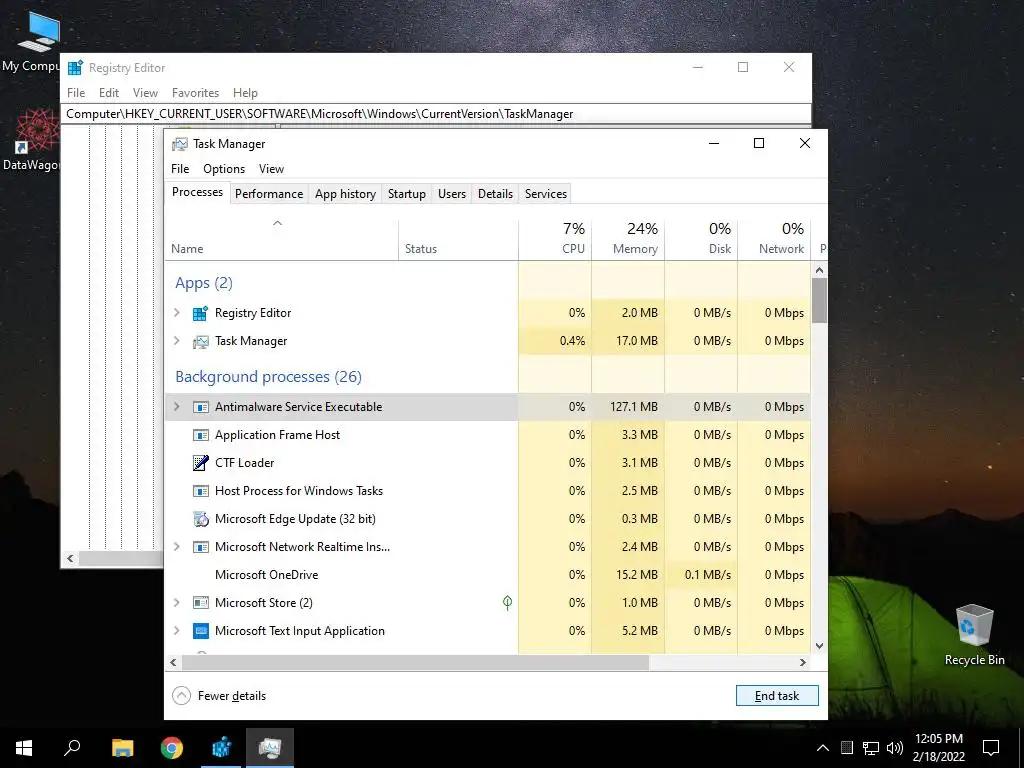Screen dimensions: 1024x768
Task: Expand the Microsoft Store (2) group
Action: [176, 603]
